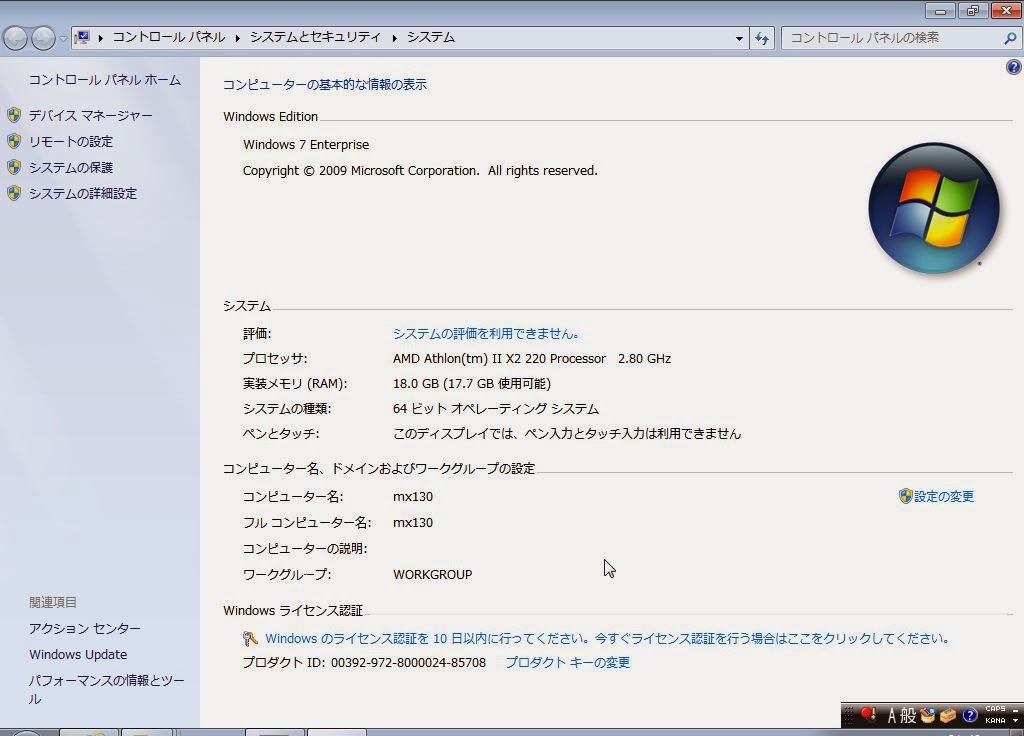Click the language bar drag handle grip
The height and width of the screenshot is (736, 1024).
[x=848, y=716]
